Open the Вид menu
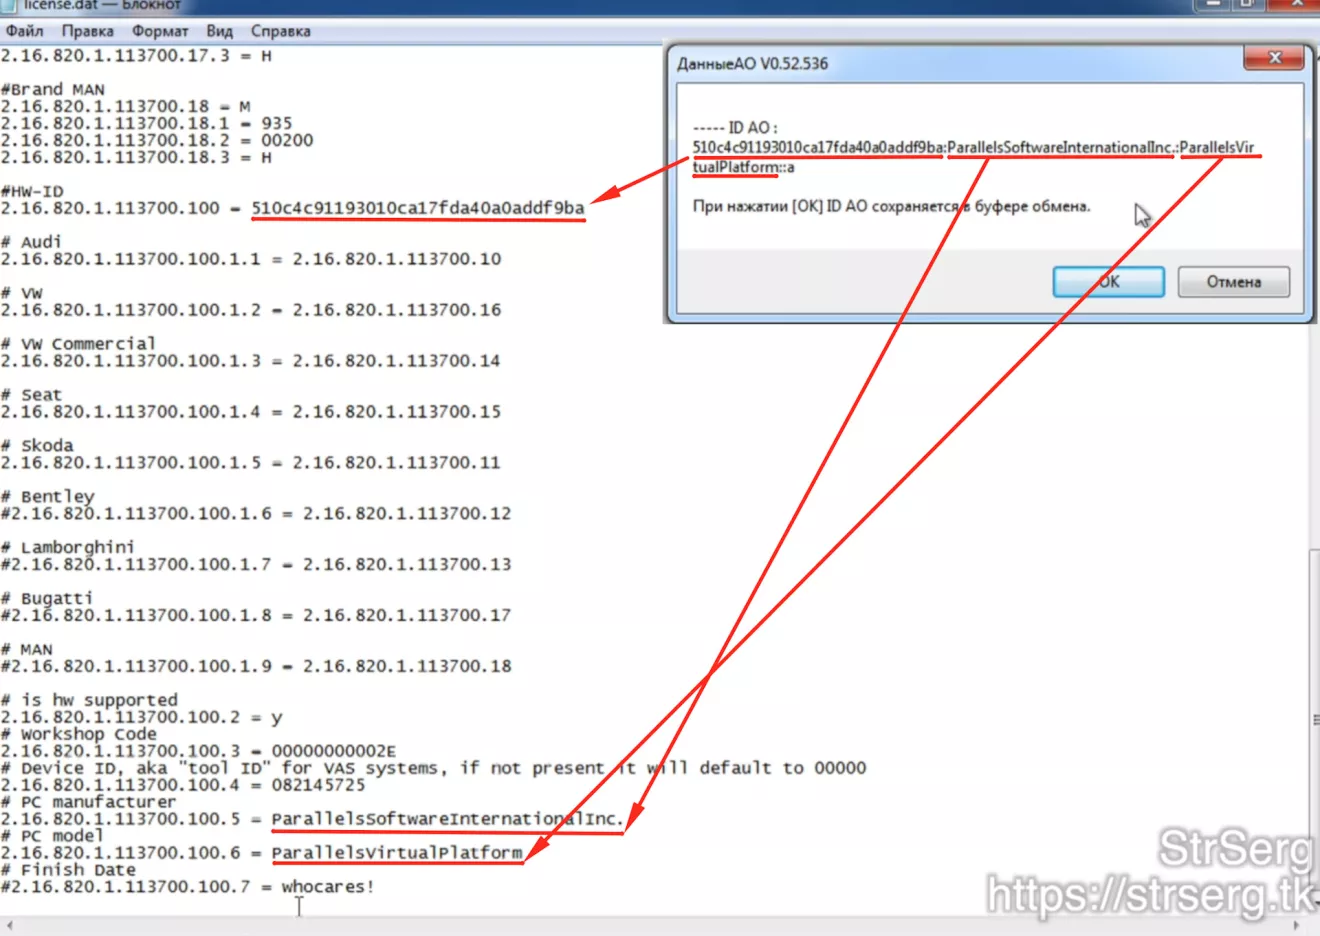 [219, 31]
